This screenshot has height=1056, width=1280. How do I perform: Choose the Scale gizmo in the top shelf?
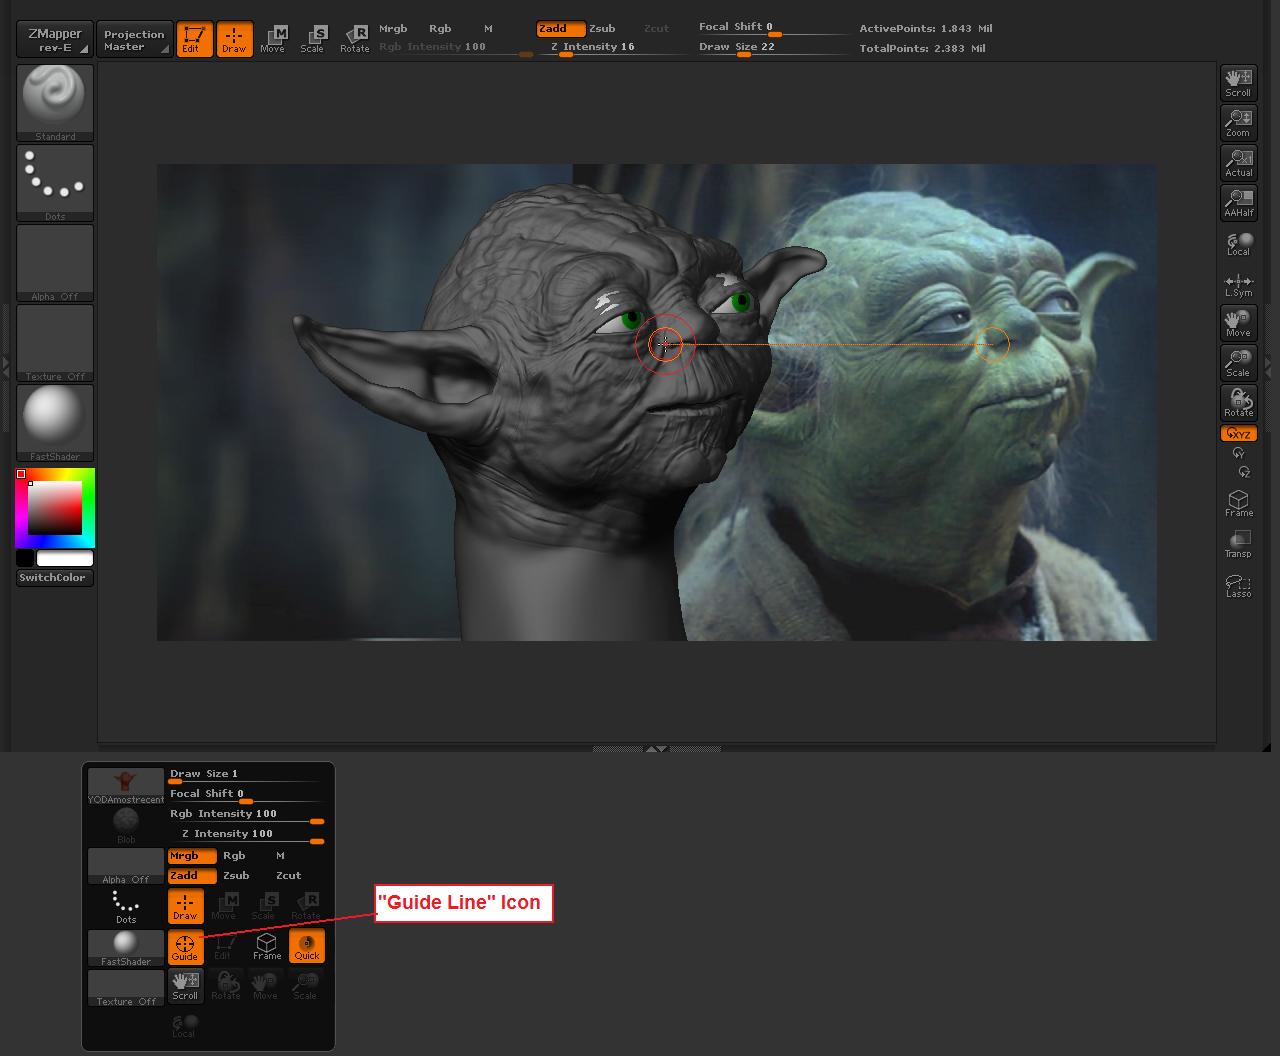tap(312, 39)
